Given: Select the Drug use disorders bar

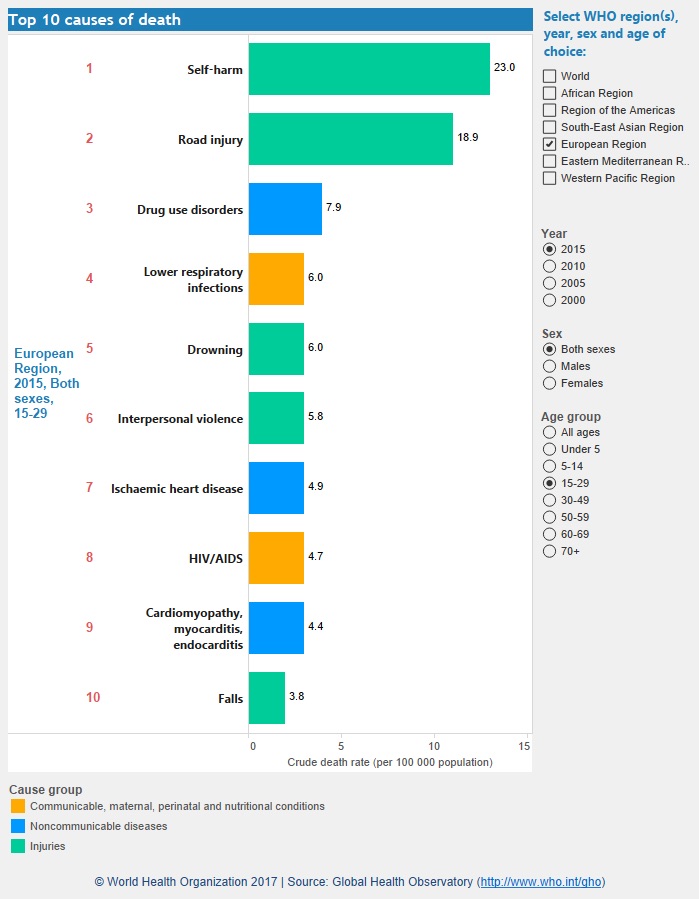Looking at the screenshot, I should pyautogui.click(x=285, y=209).
